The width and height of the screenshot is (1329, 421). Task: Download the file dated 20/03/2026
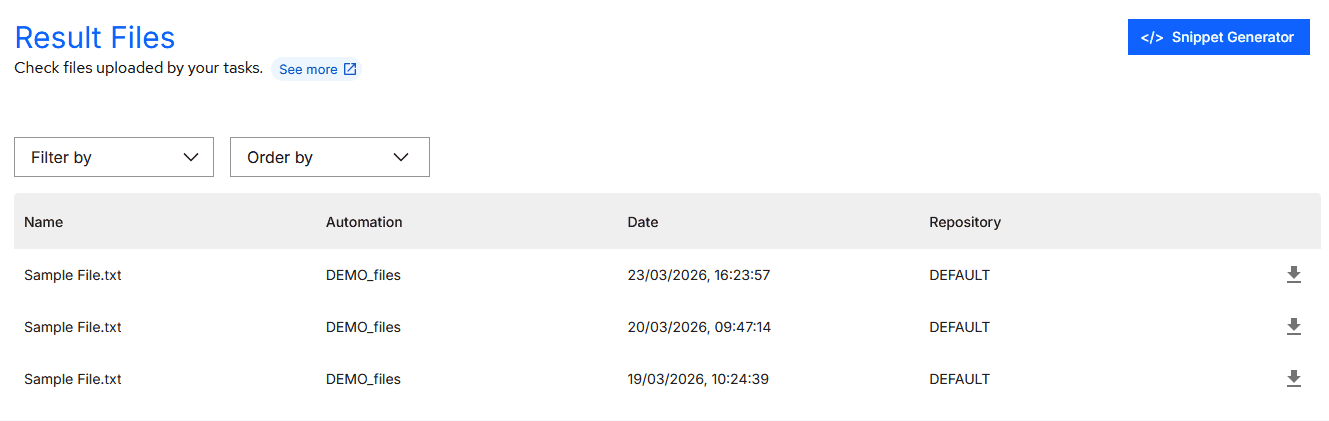coord(1293,327)
